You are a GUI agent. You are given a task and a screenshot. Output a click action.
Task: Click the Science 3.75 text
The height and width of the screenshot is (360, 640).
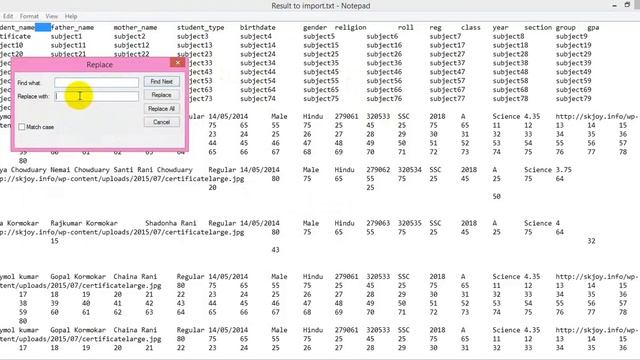pos(548,170)
